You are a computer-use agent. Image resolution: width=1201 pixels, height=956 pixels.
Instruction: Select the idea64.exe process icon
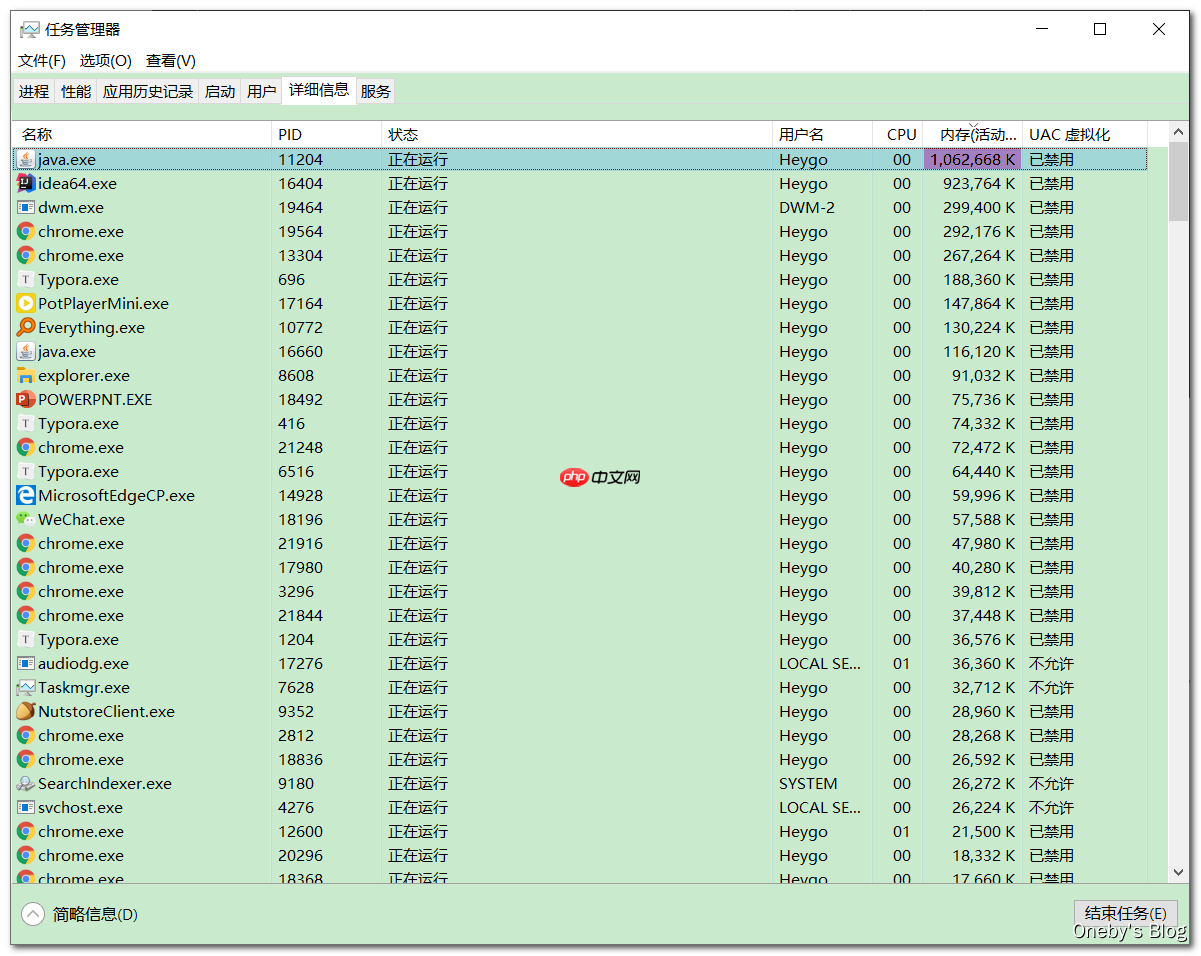23,183
